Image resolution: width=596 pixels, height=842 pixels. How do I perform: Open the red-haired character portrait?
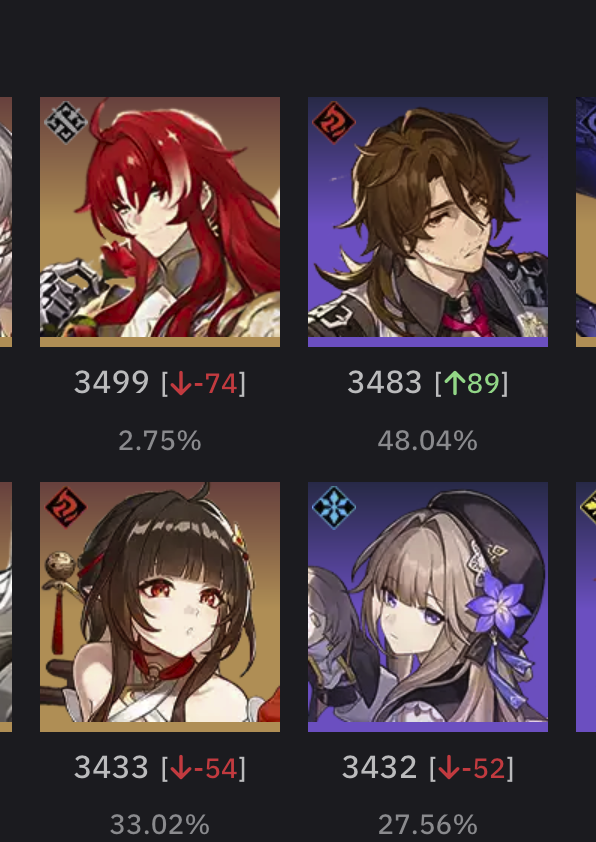[x=160, y=222]
